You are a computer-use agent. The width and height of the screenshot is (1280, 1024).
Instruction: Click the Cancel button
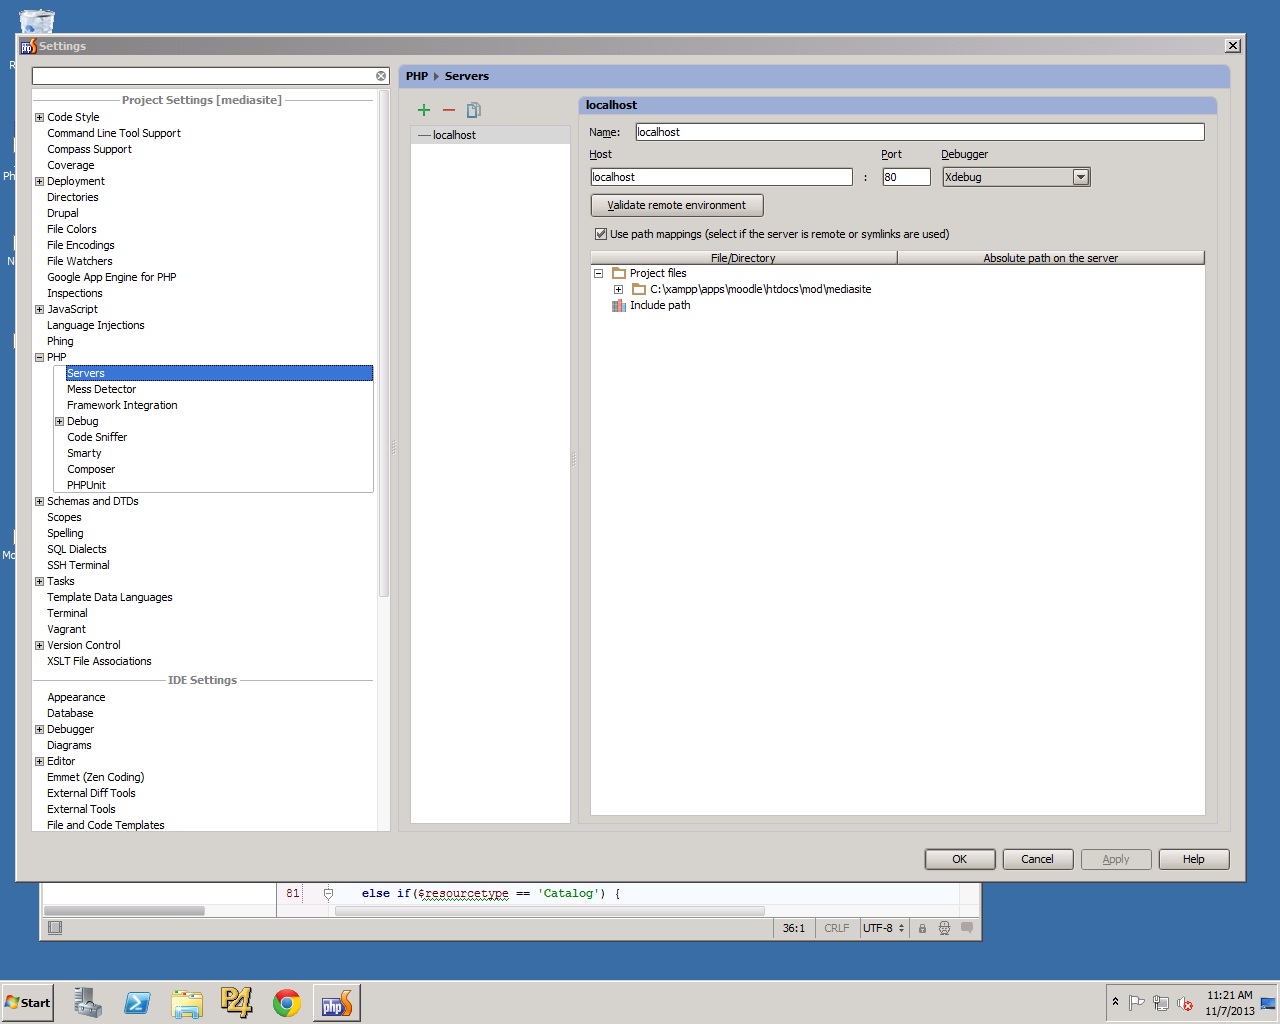click(x=1037, y=859)
